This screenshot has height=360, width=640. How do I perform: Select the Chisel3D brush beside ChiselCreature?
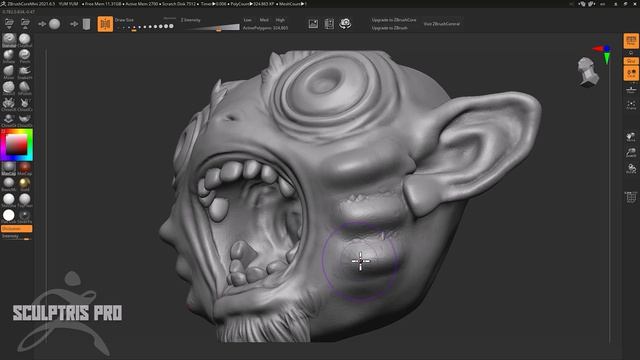tap(24, 104)
